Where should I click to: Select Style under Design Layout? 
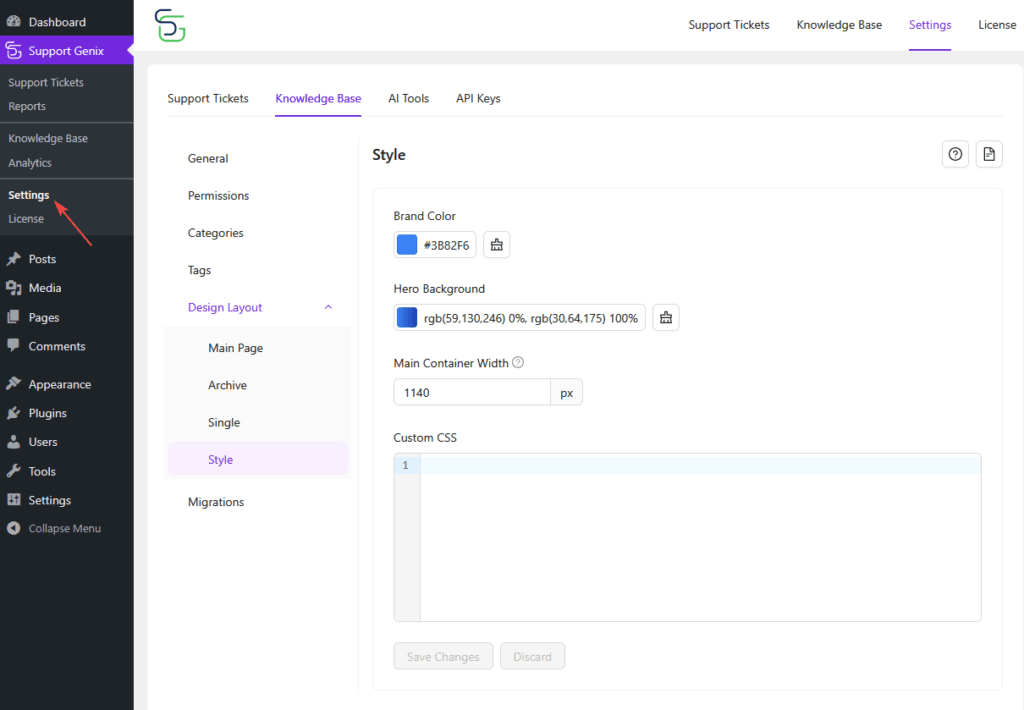tap(258, 459)
